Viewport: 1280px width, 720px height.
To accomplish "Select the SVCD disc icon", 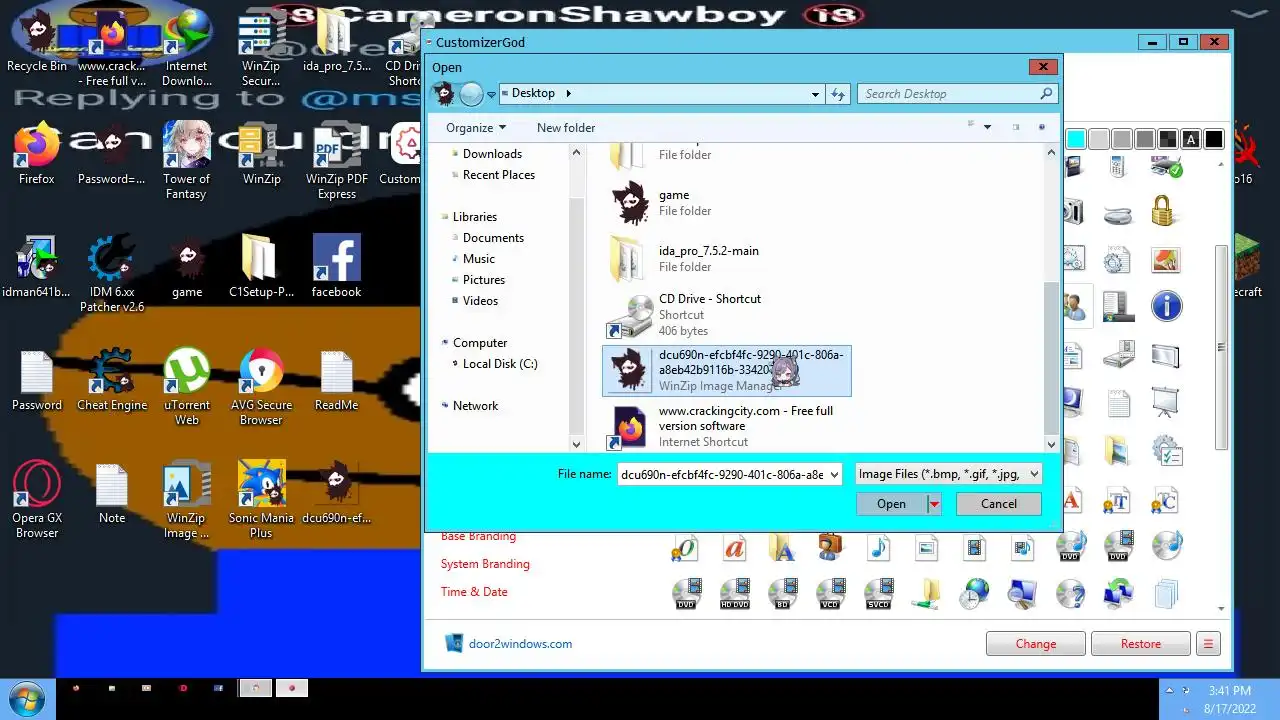I will 879,594.
